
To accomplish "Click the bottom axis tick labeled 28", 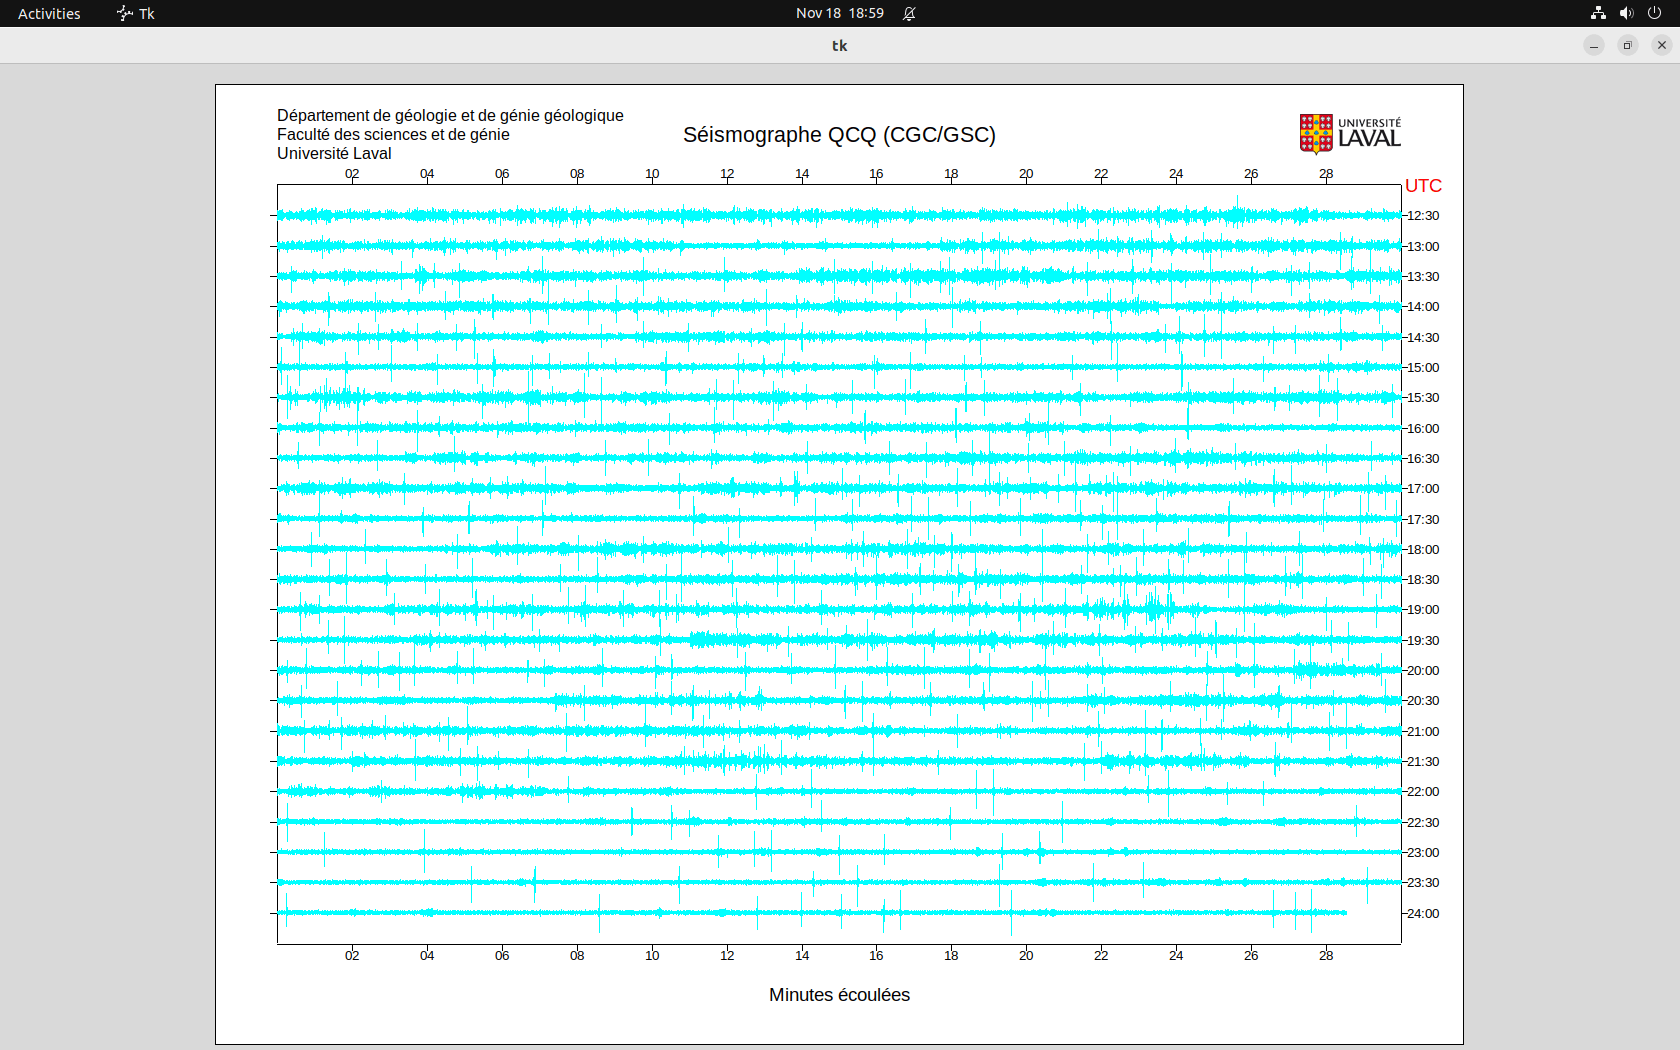I will point(1326,956).
